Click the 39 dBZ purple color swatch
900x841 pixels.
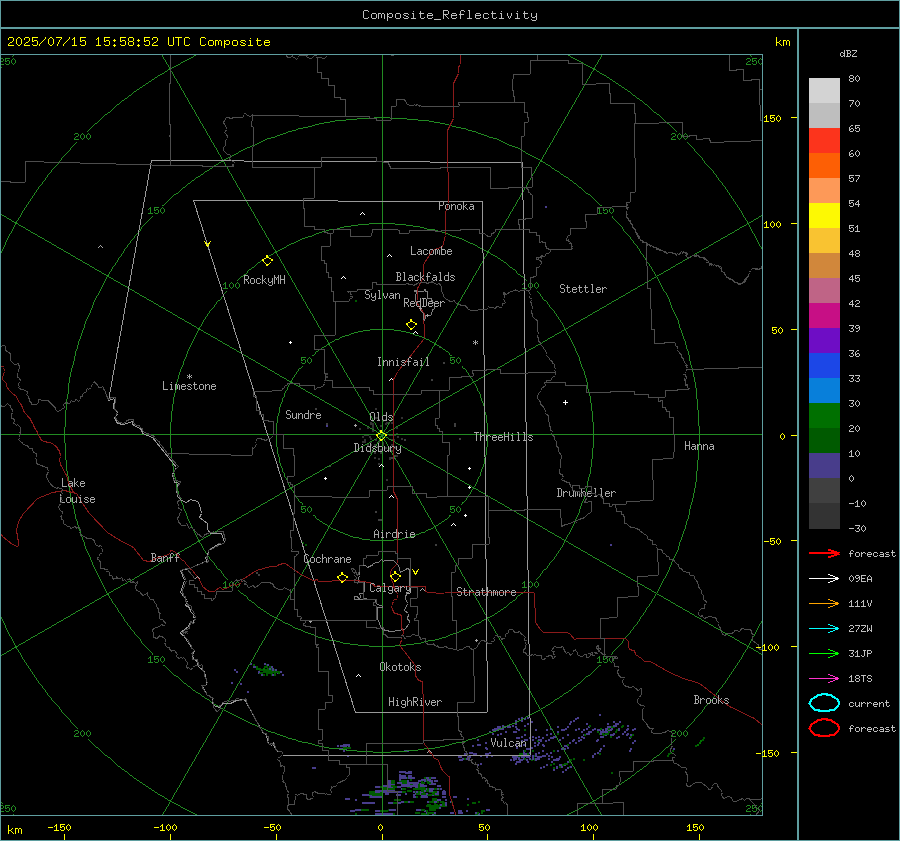824,340
